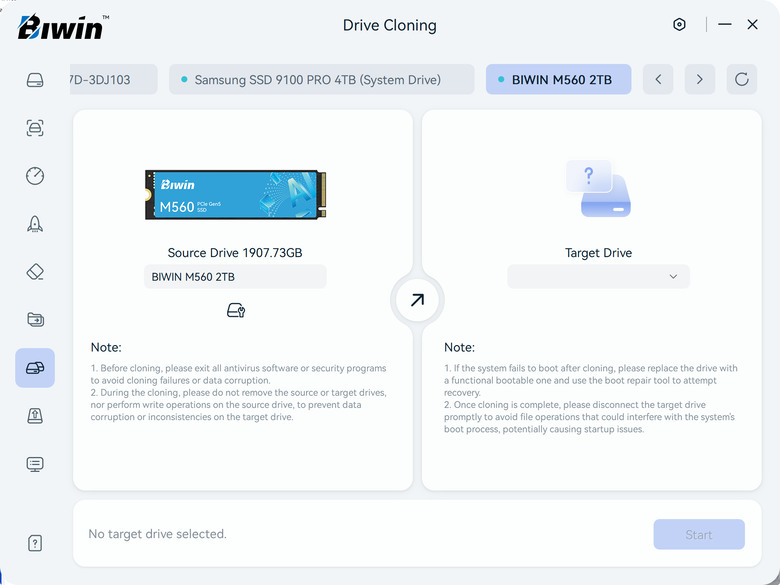Viewport: 780px width, 585px height.
Task: Open the drive overview sidebar icon
Action: click(x=35, y=80)
